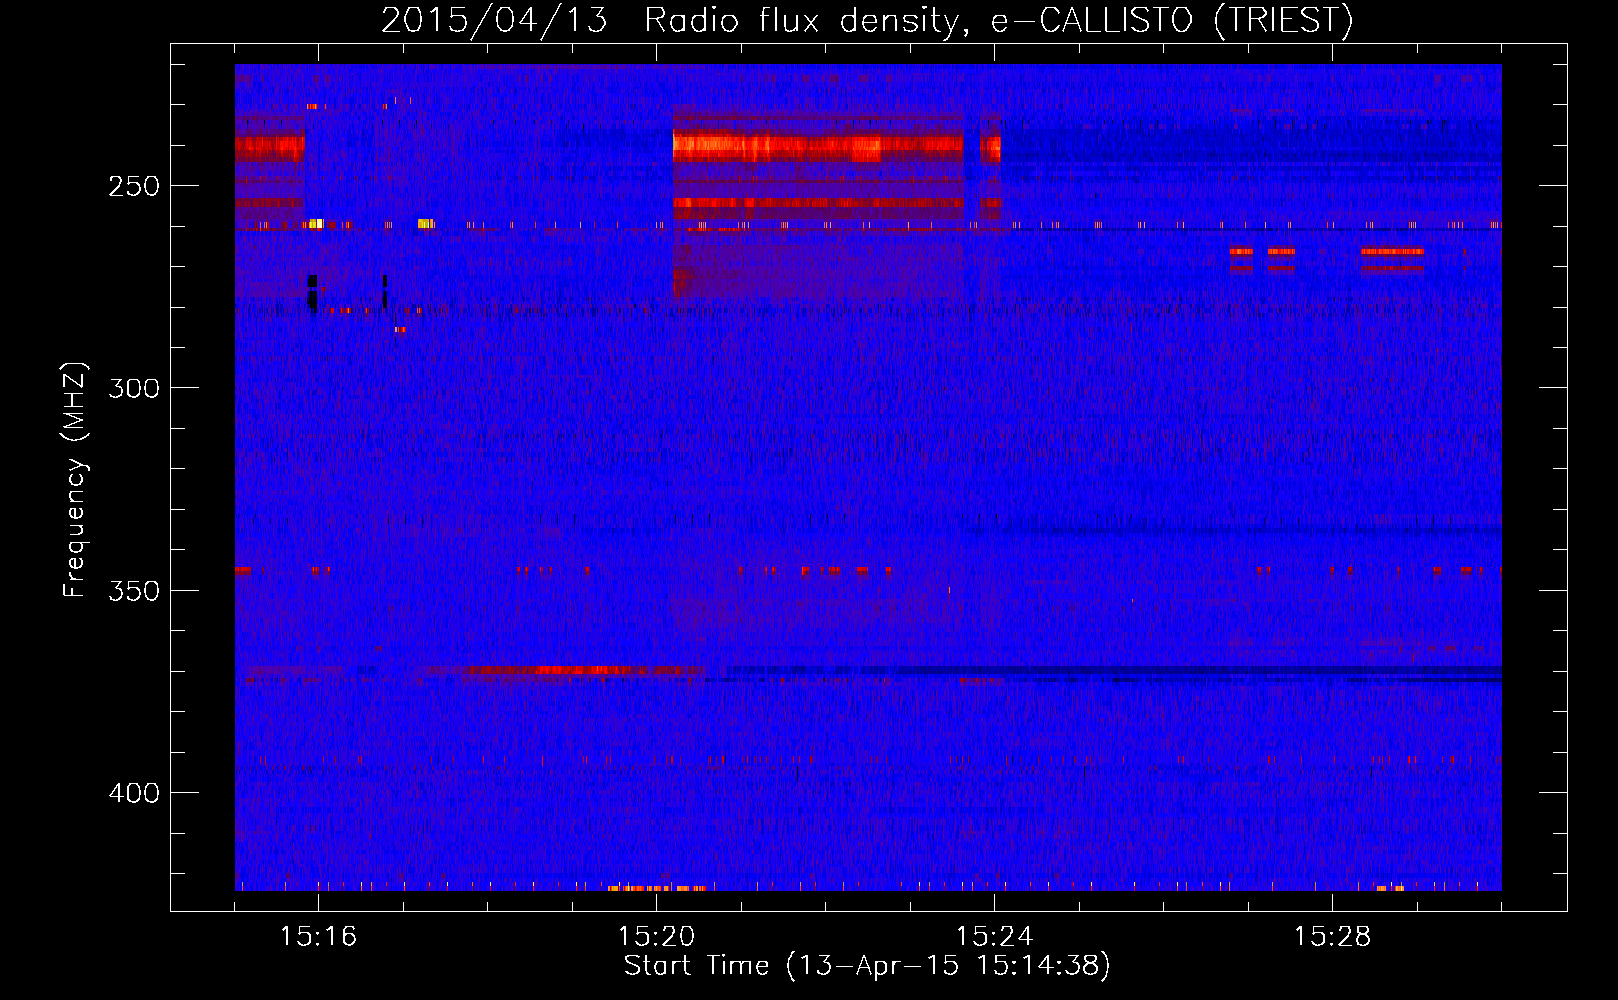This screenshot has width=1618, height=1000.
Task: Click the 15:24 time tick label
Action: (994, 936)
